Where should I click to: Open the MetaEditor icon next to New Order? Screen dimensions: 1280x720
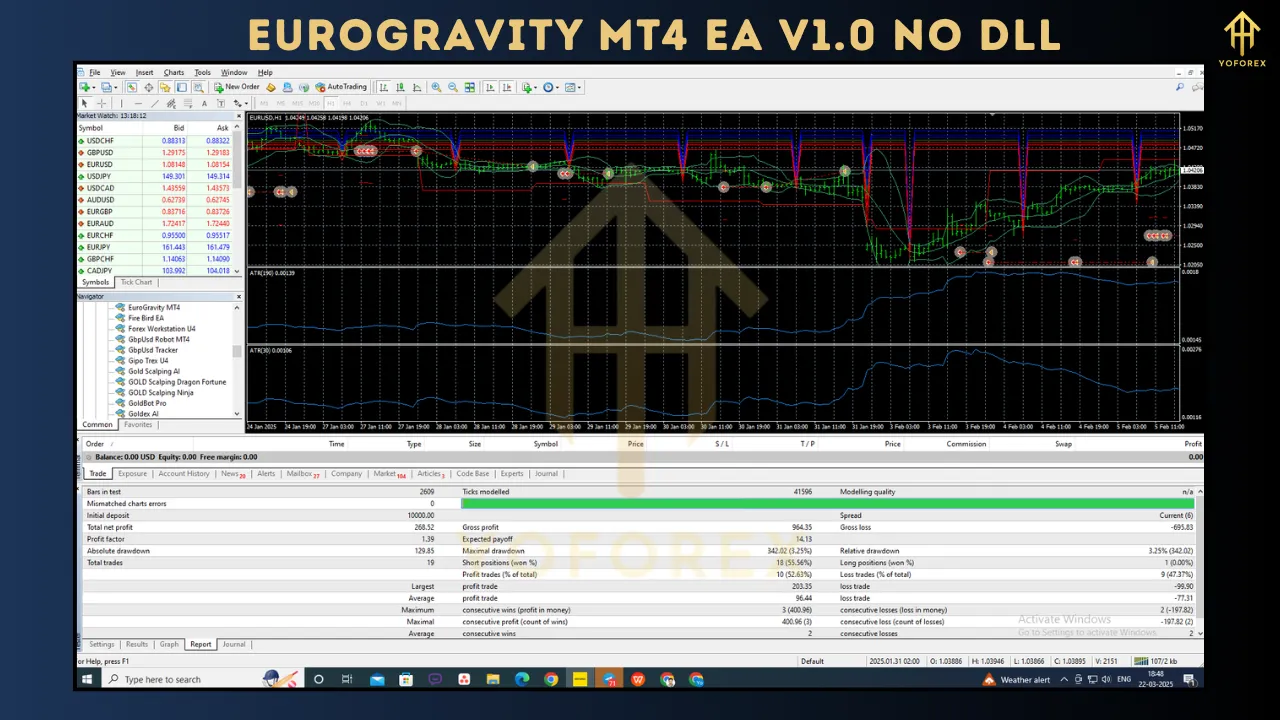point(271,87)
